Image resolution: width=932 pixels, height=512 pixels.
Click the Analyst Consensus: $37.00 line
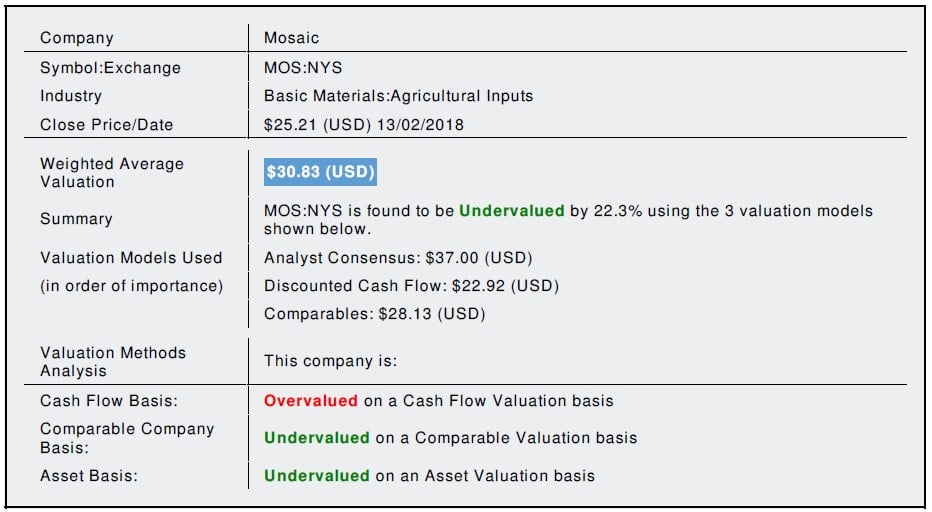click(x=398, y=257)
